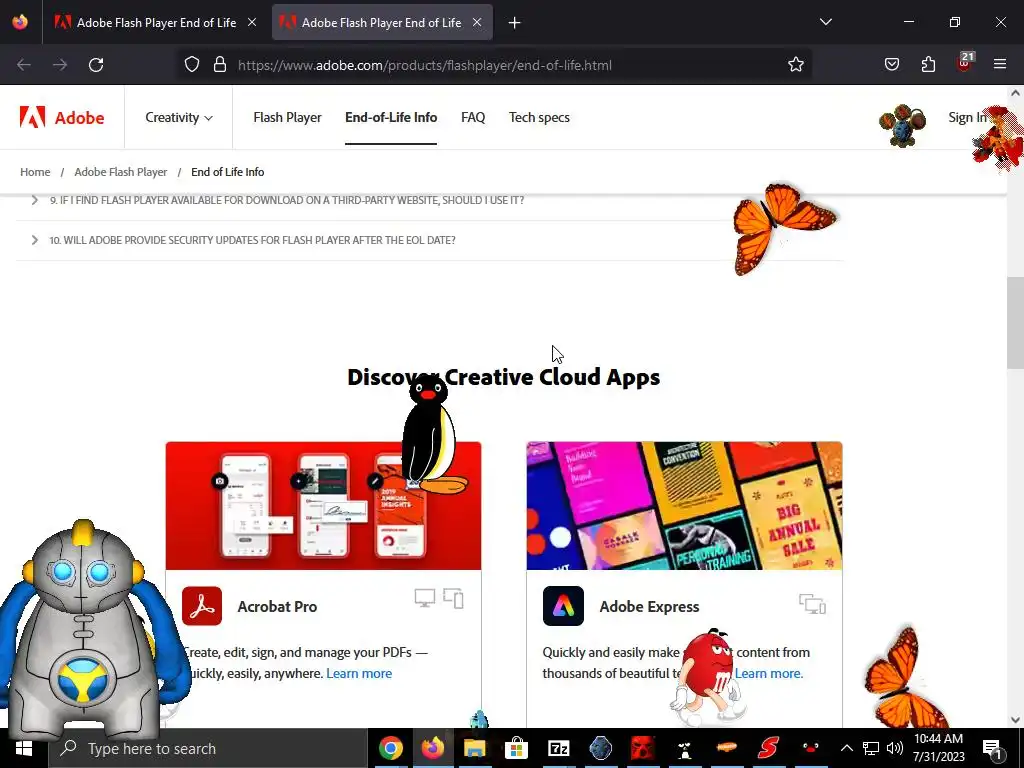Click the Home breadcrumb link
This screenshot has width=1024, height=768.
(x=35, y=172)
